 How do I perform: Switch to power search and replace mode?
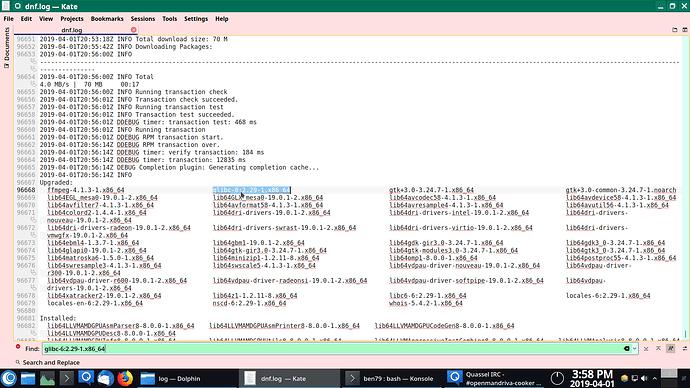point(685,348)
